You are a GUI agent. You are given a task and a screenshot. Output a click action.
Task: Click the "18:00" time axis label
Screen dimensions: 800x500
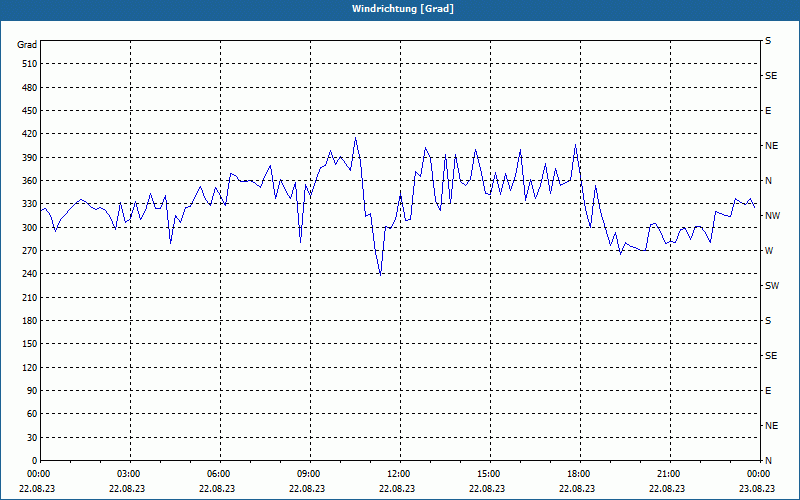tap(580, 474)
